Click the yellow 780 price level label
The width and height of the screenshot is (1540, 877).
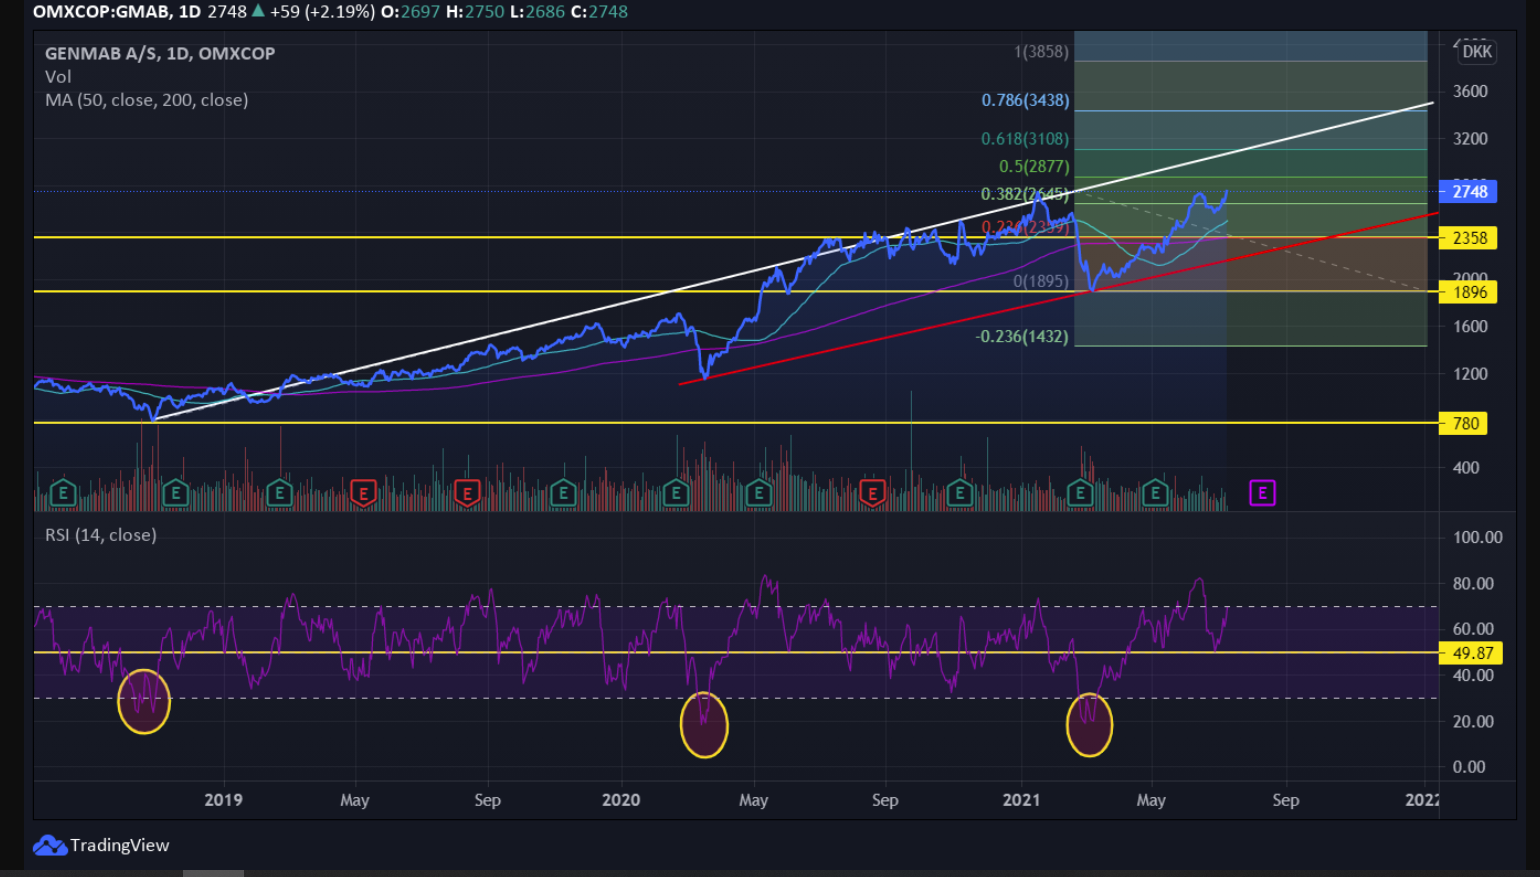tap(1464, 424)
